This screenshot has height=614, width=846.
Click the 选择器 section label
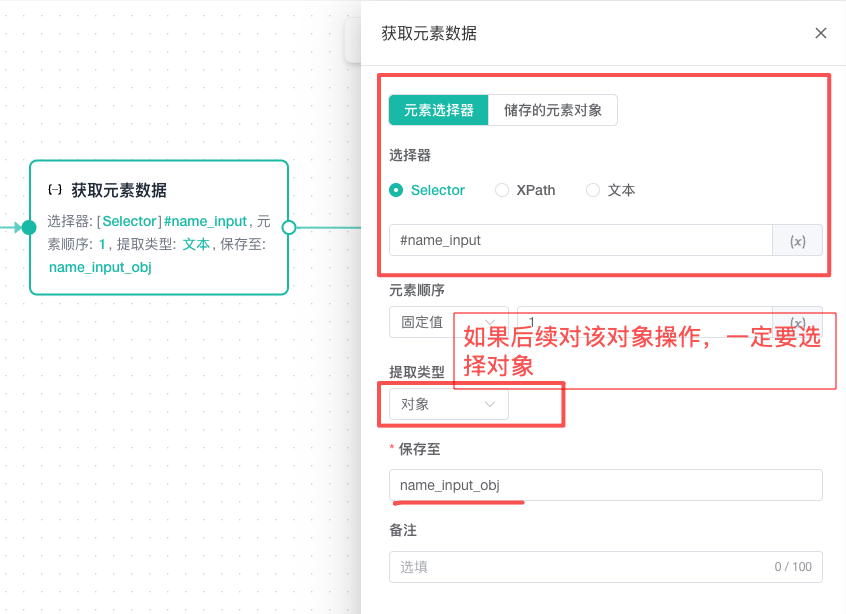click(x=410, y=155)
